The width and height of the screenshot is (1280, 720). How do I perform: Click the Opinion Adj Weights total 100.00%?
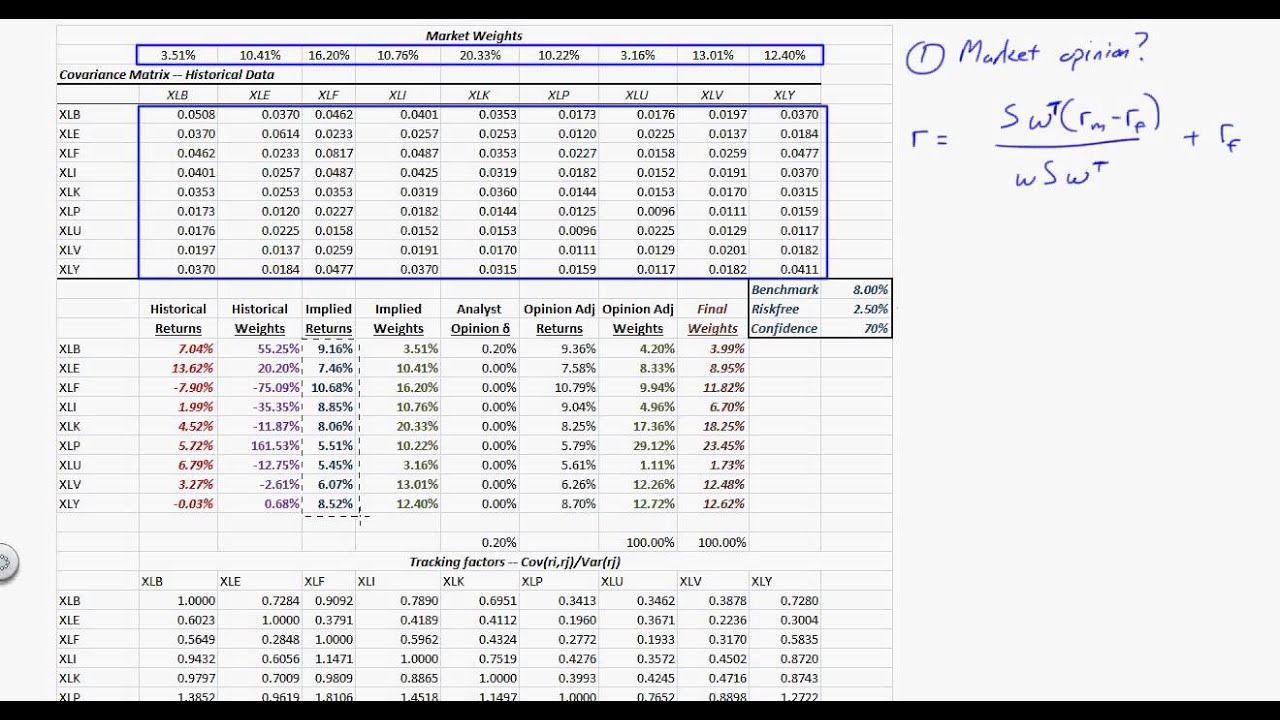650,543
